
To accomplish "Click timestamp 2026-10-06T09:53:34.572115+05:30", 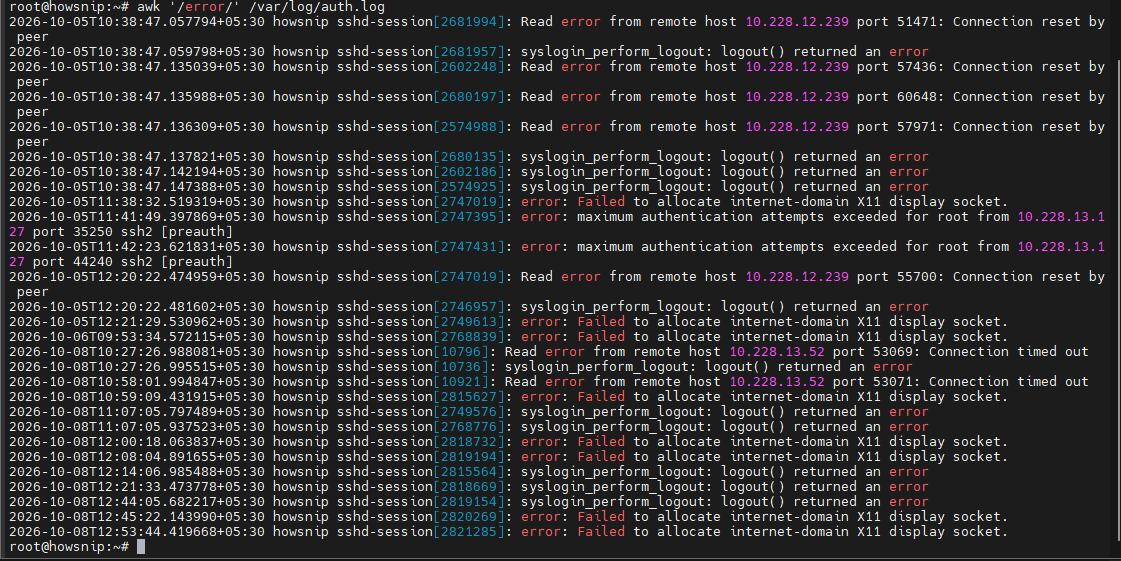I will pos(137,337).
